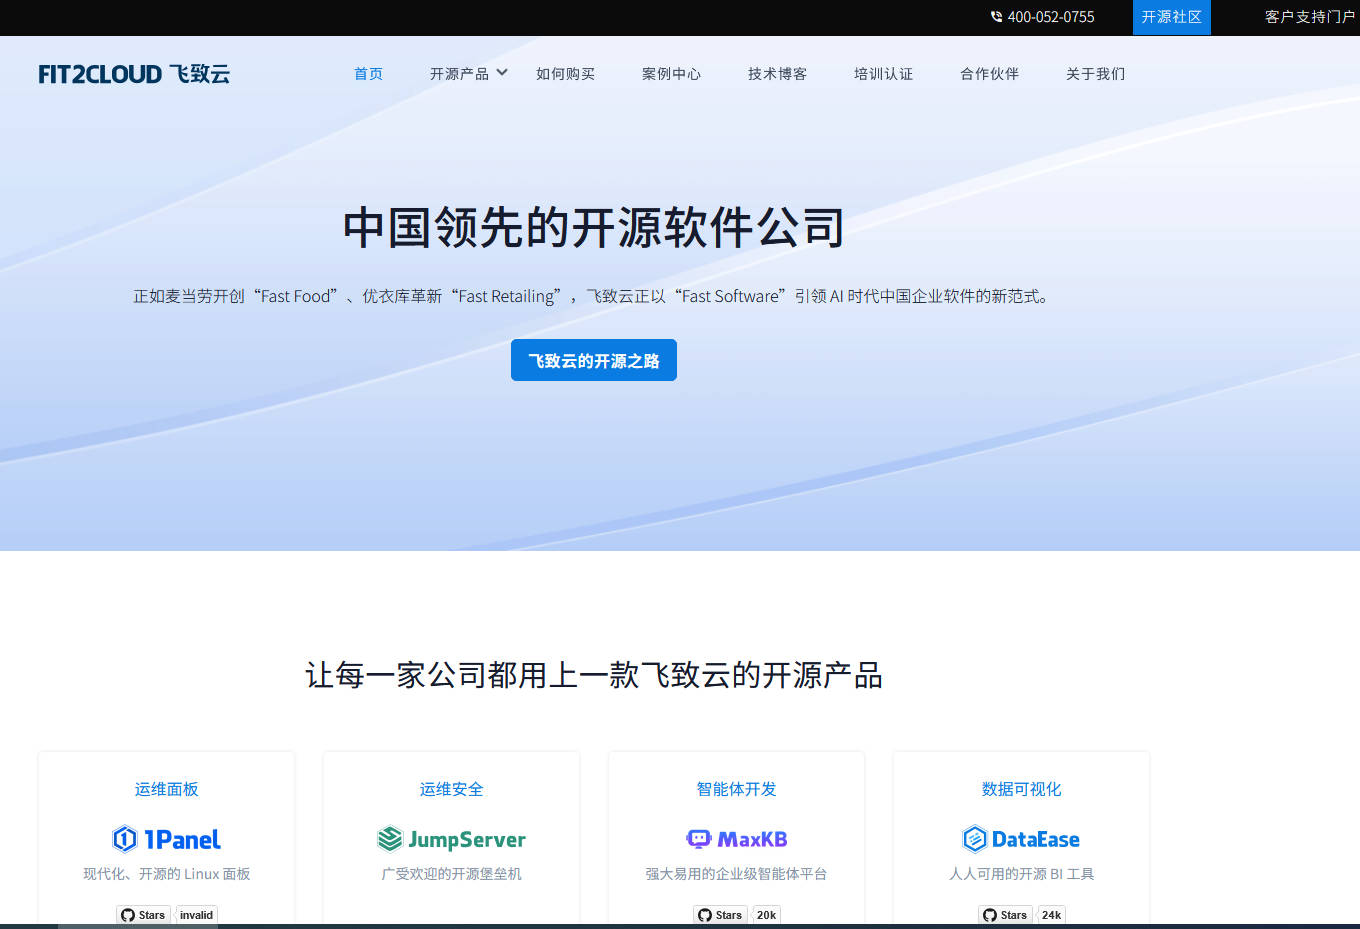Click the JumpServer product logo
The image size is (1360, 929).
click(x=451, y=839)
